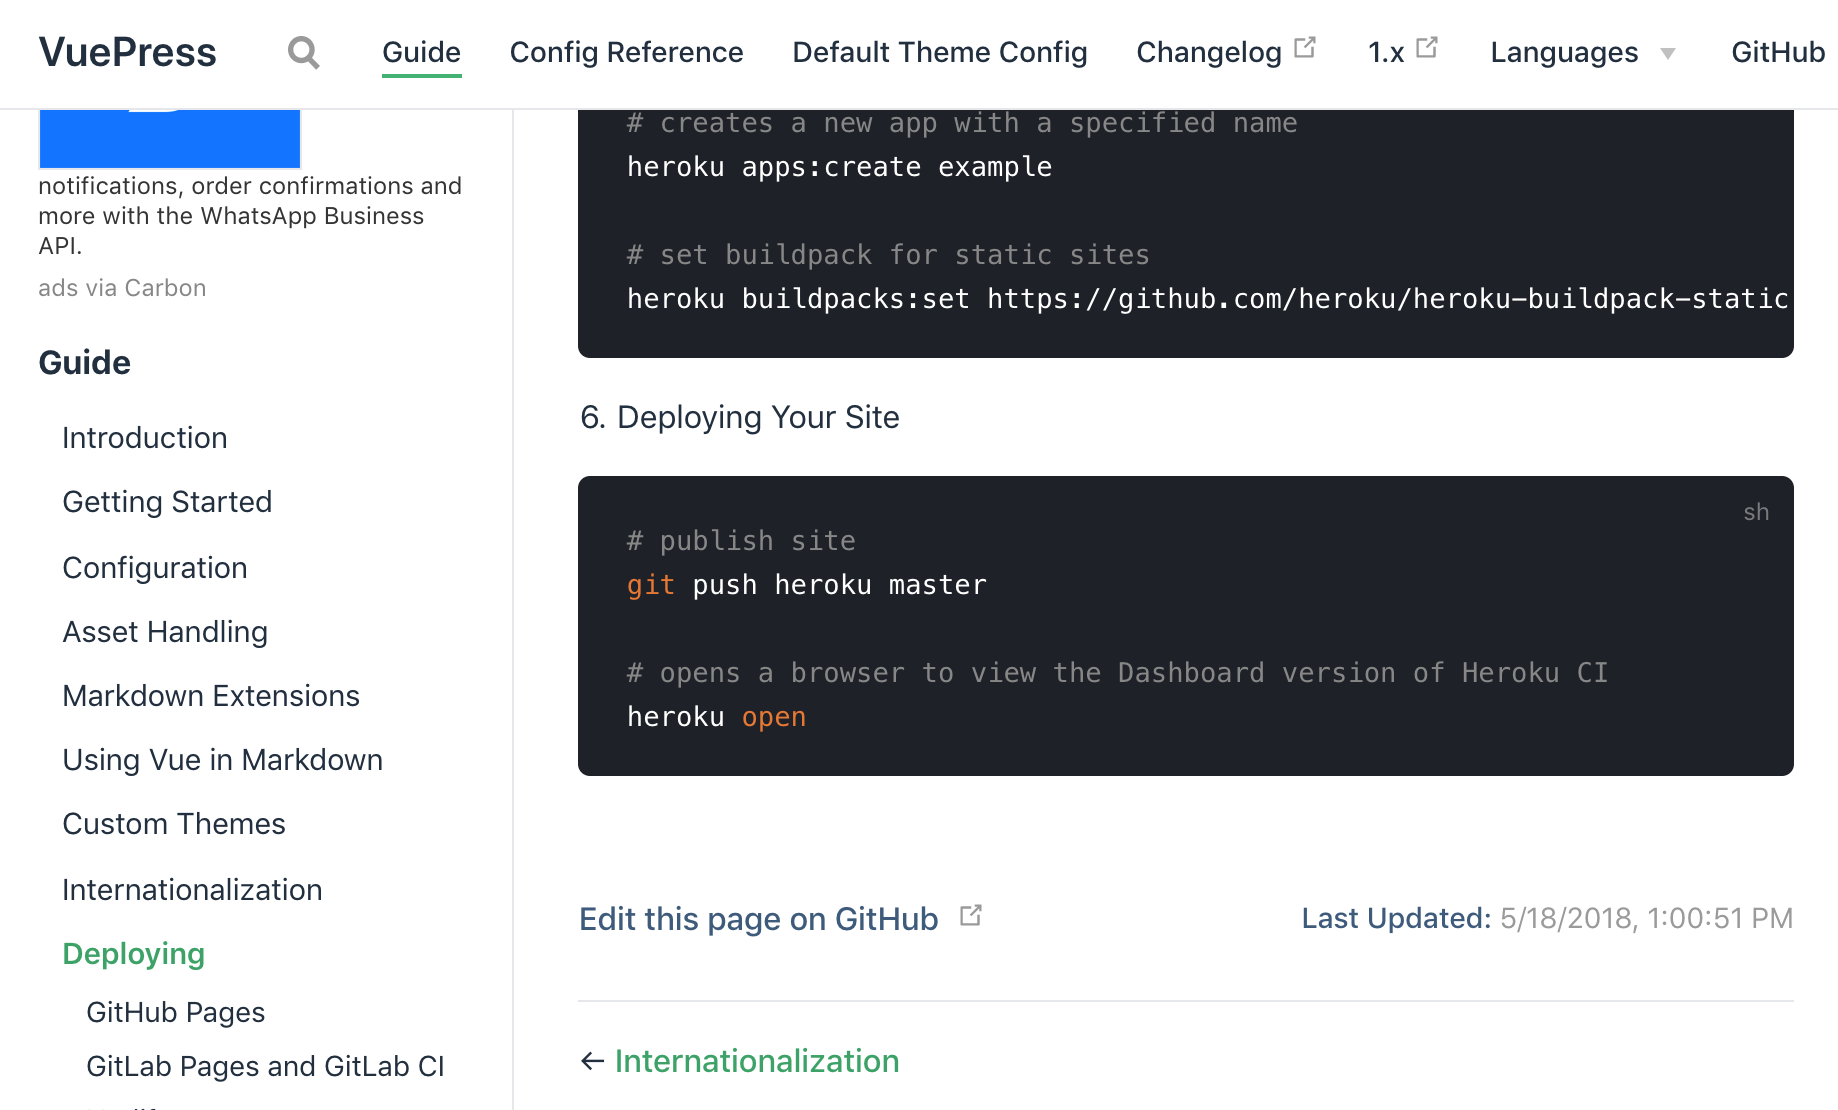Image resolution: width=1838 pixels, height=1110 pixels.
Task: Navigate to Asset Handling
Action: click(165, 632)
